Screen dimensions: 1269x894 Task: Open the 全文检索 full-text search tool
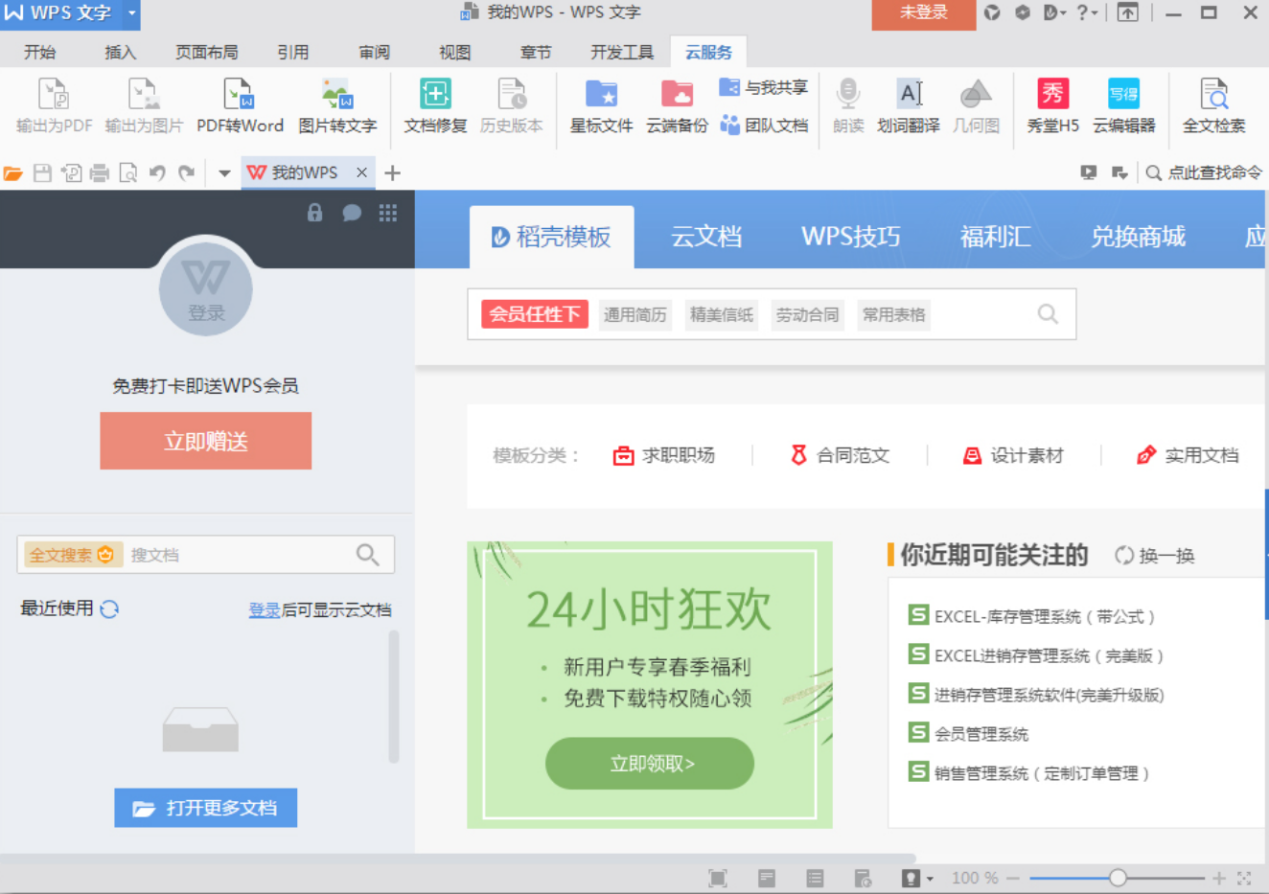(x=1213, y=107)
